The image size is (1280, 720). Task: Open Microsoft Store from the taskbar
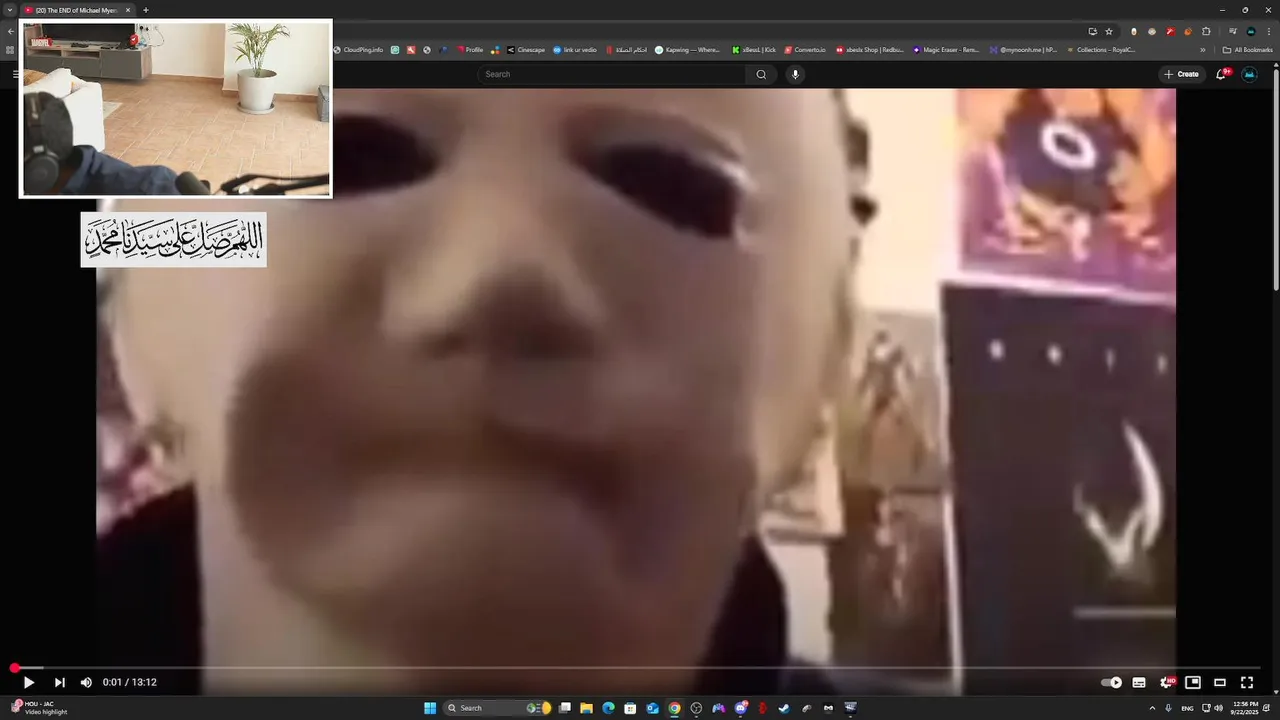coord(630,708)
